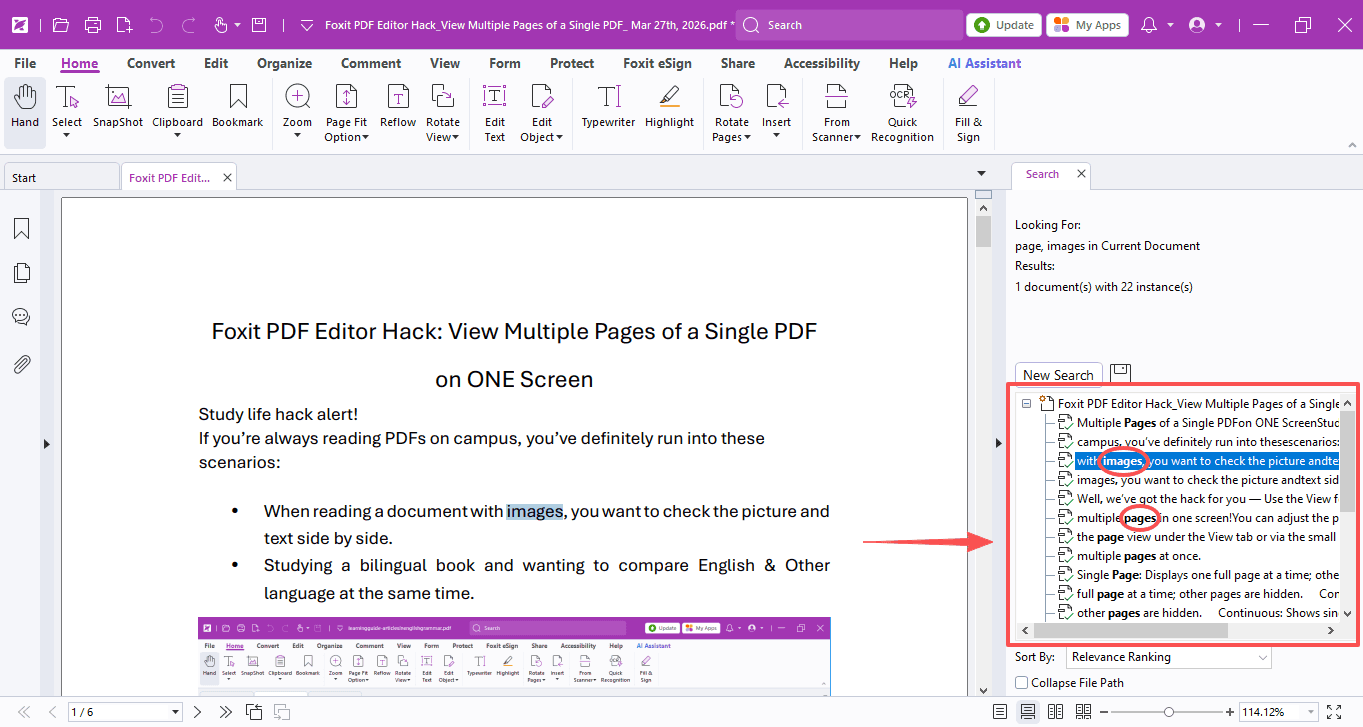
Task: Run Quick Recognition OCR
Action: [x=902, y=113]
